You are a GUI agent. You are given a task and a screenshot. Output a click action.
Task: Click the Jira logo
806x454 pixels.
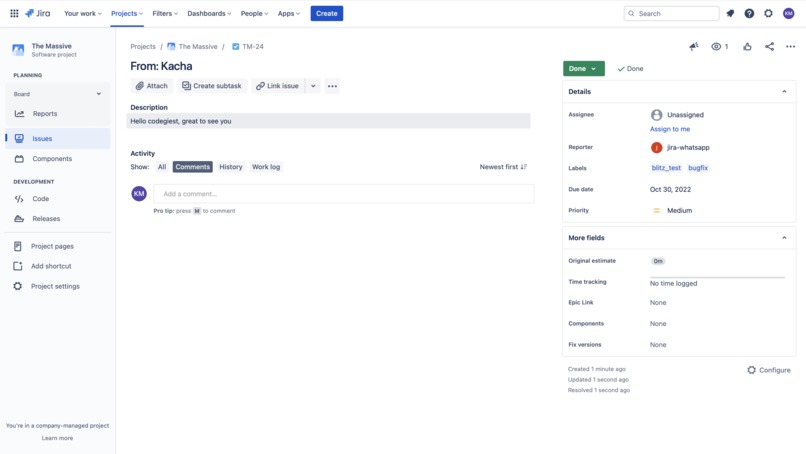38,13
